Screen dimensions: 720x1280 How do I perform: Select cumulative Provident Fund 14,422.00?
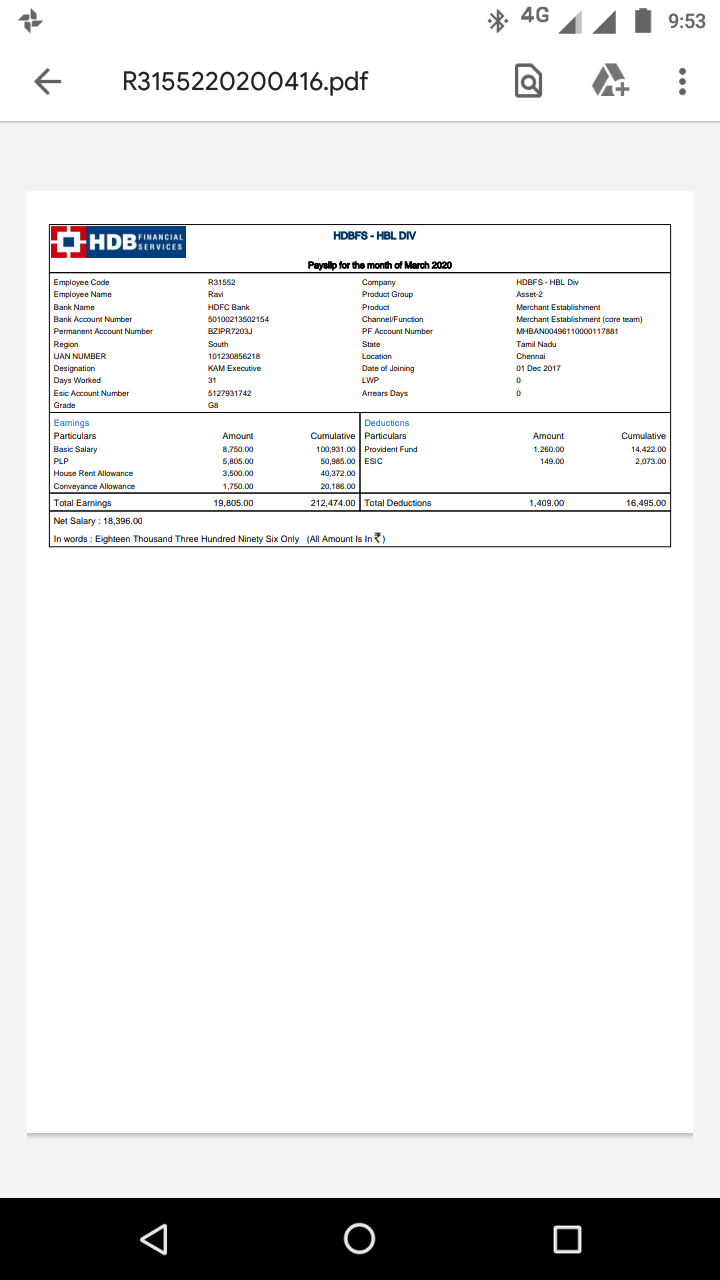pyautogui.click(x=648, y=450)
